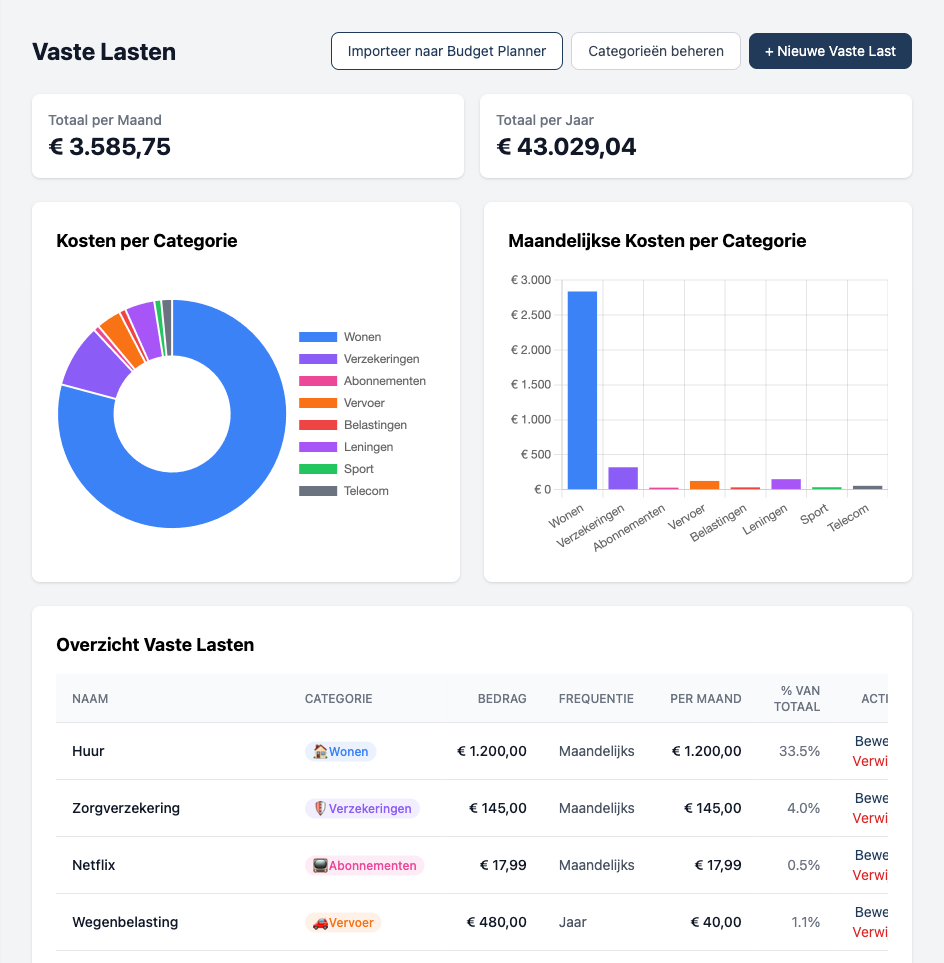This screenshot has width=944, height=963.
Task: Click the NAAM column header
Action: 90,699
